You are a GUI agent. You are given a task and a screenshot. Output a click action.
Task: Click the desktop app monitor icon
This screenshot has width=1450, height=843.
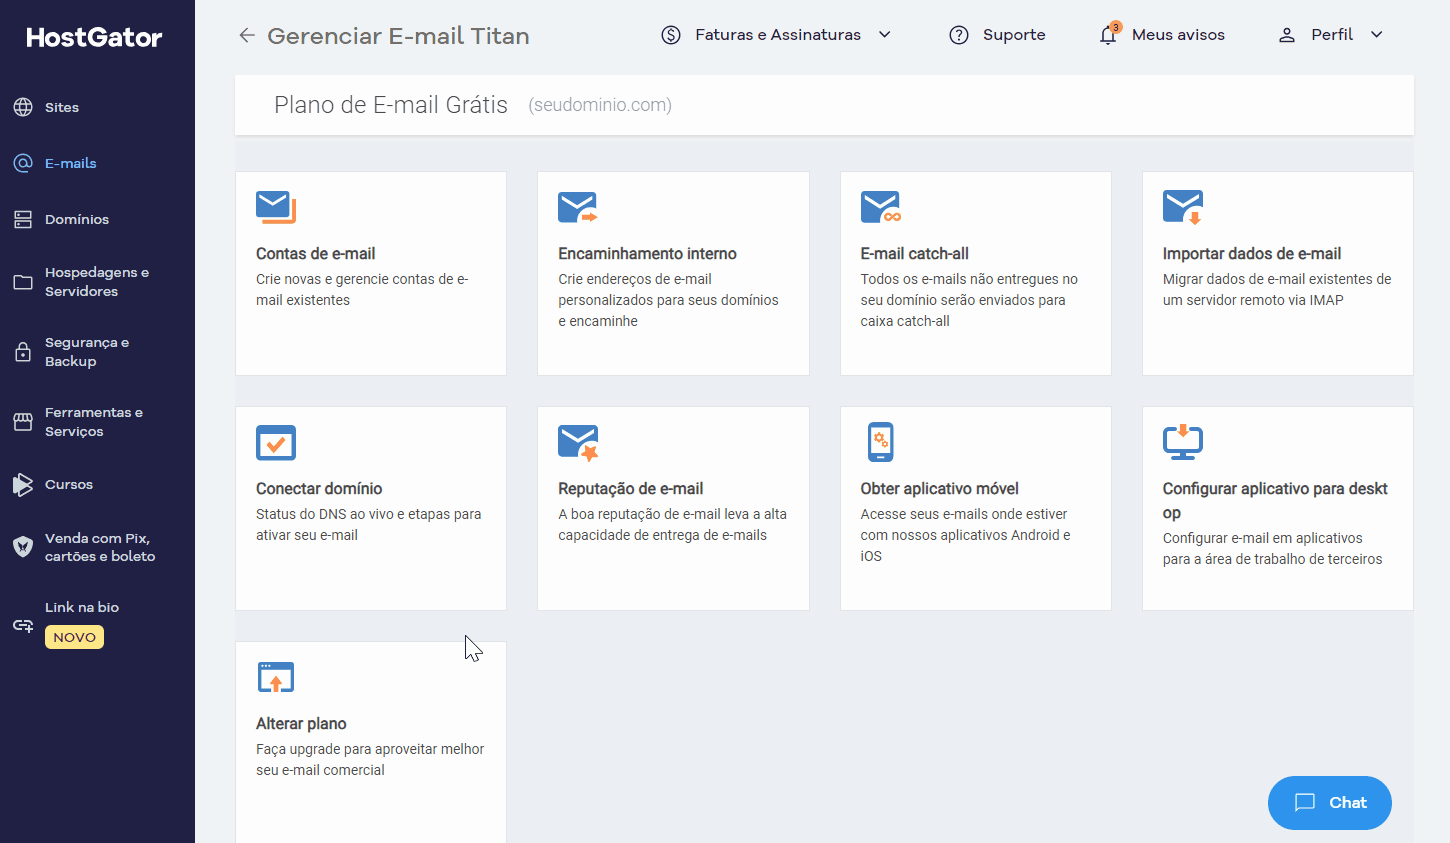point(1183,442)
